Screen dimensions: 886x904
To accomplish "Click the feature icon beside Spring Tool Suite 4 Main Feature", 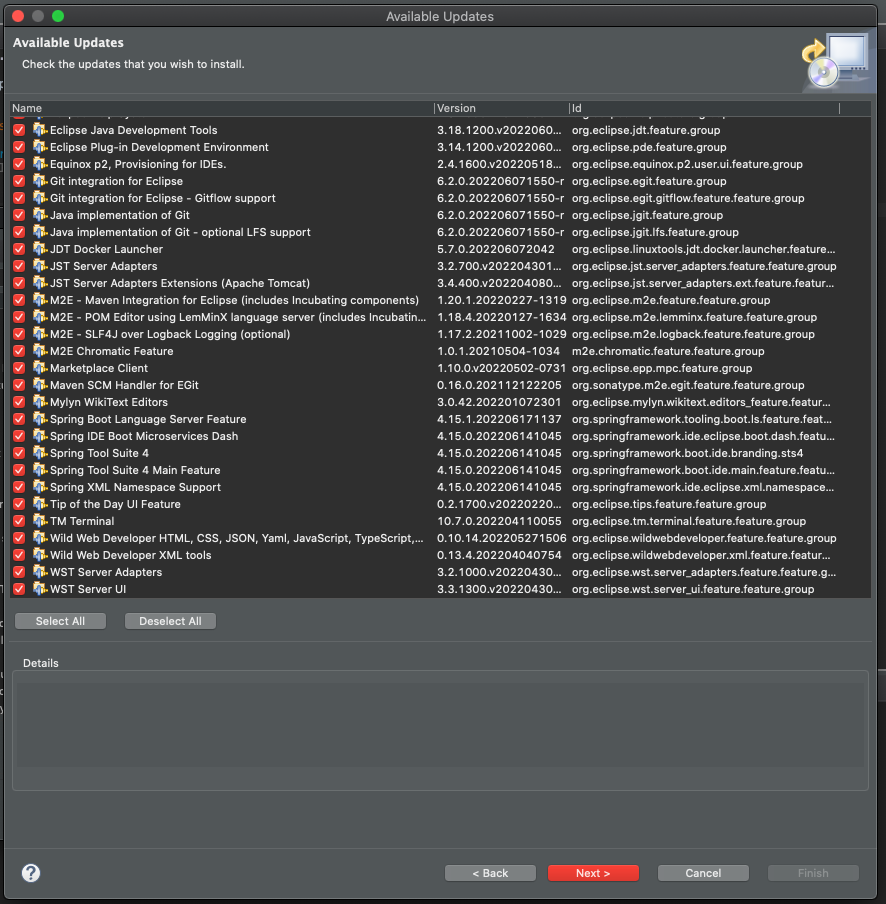I will click(x=40, y=470).
